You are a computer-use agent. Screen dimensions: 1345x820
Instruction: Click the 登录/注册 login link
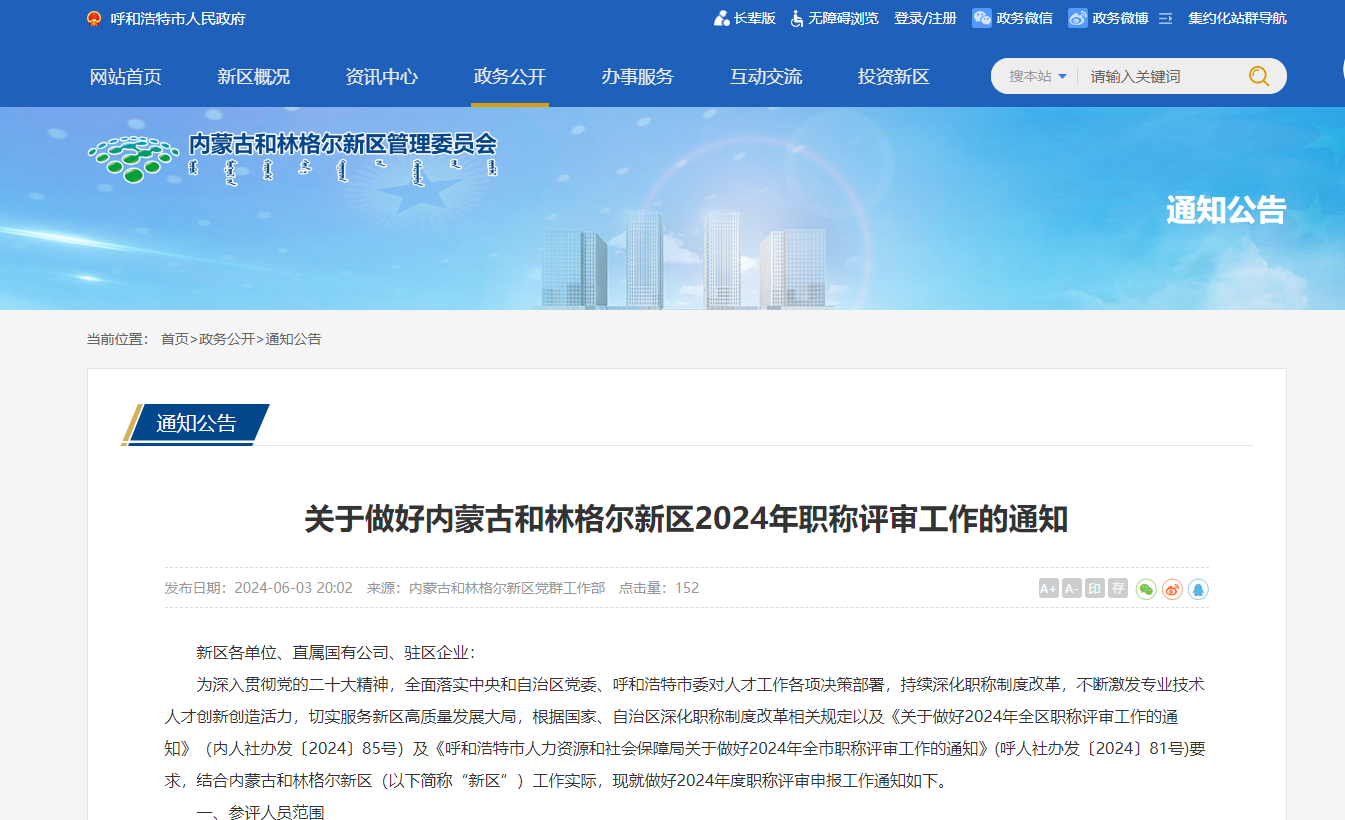pyautogui.click(x=925, y=18)
